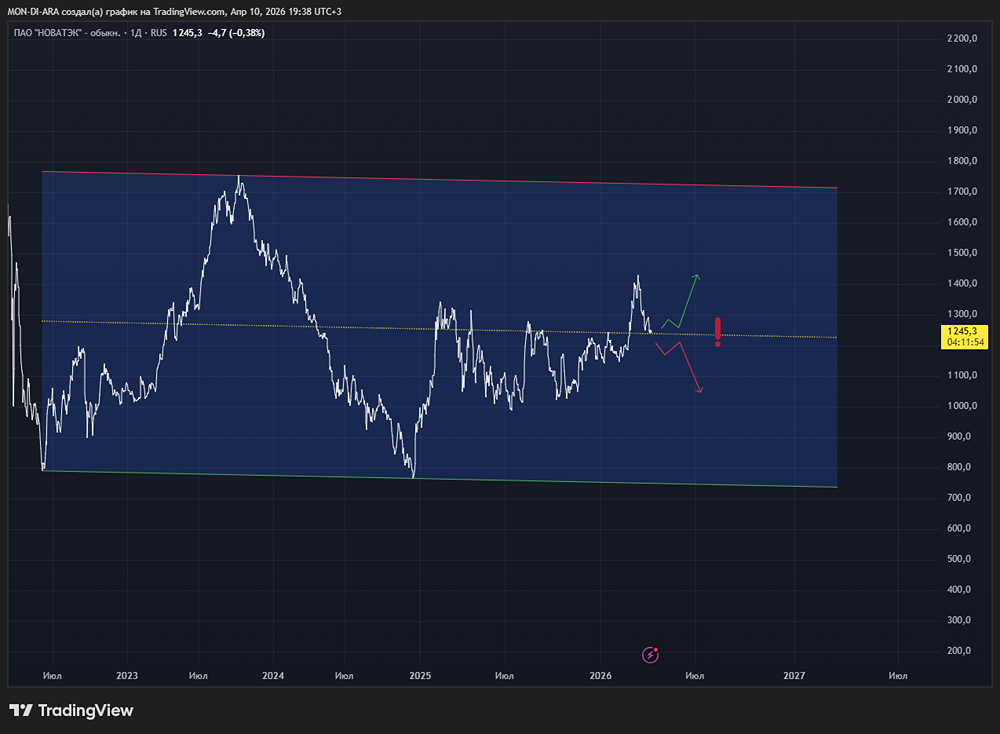Click the 1900,0 price axis label

click(962, 130)
